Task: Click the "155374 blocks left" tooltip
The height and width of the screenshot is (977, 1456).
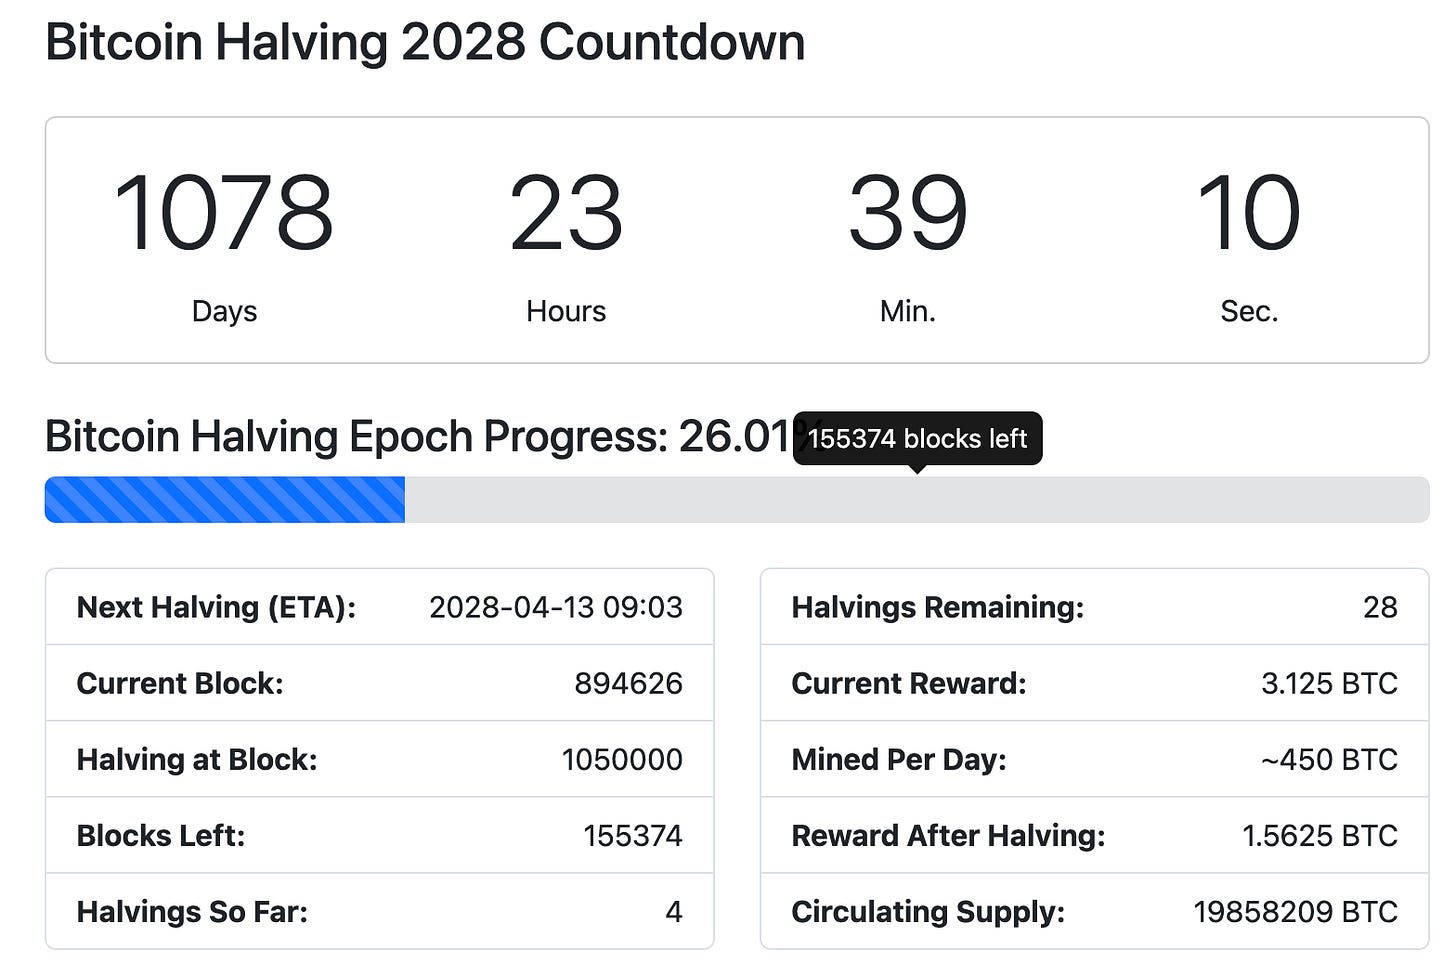Action: pyautogui.click(x=917, y=439)
